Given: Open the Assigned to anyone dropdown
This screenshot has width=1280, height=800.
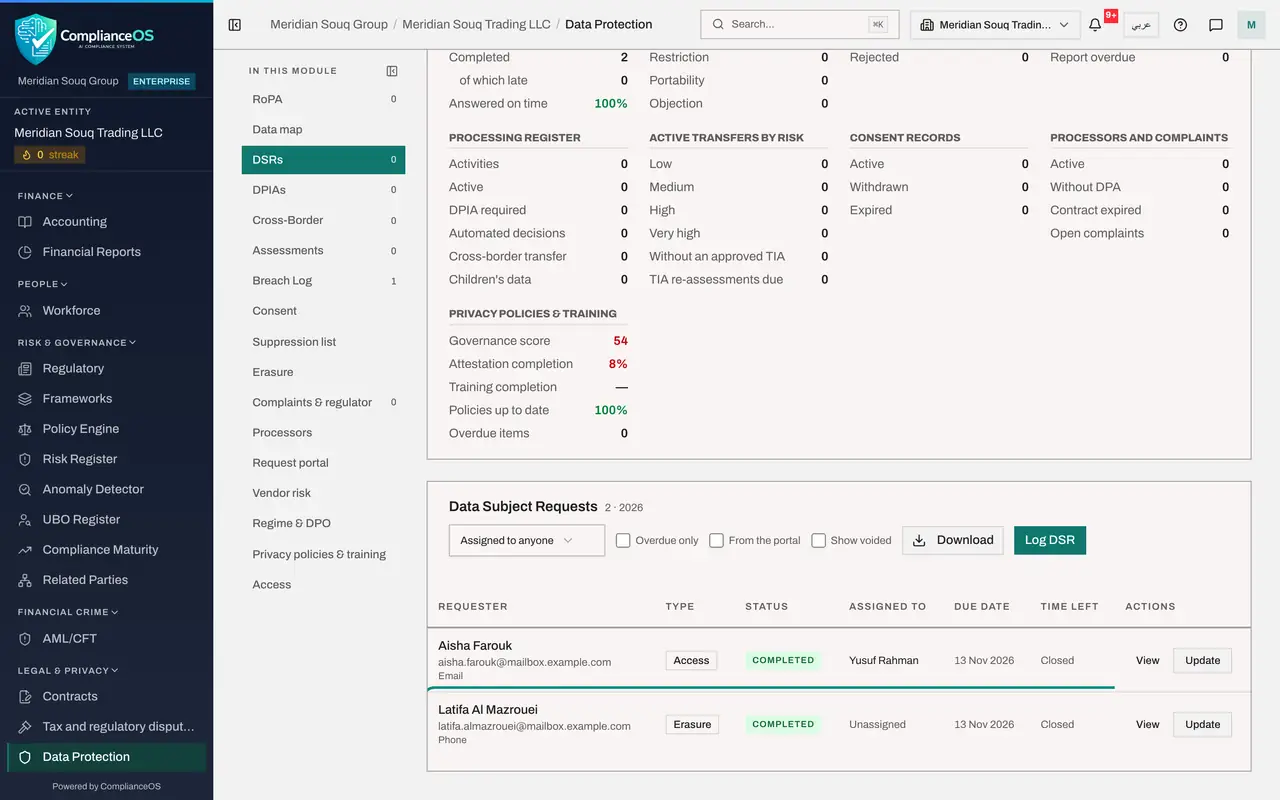Looking at the screenshot, I should 527,540.
